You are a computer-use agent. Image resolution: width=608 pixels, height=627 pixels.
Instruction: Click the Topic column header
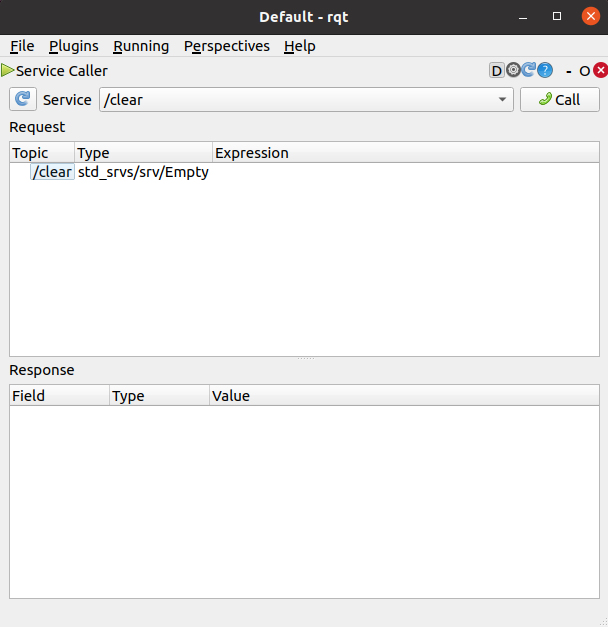(42, 153)
